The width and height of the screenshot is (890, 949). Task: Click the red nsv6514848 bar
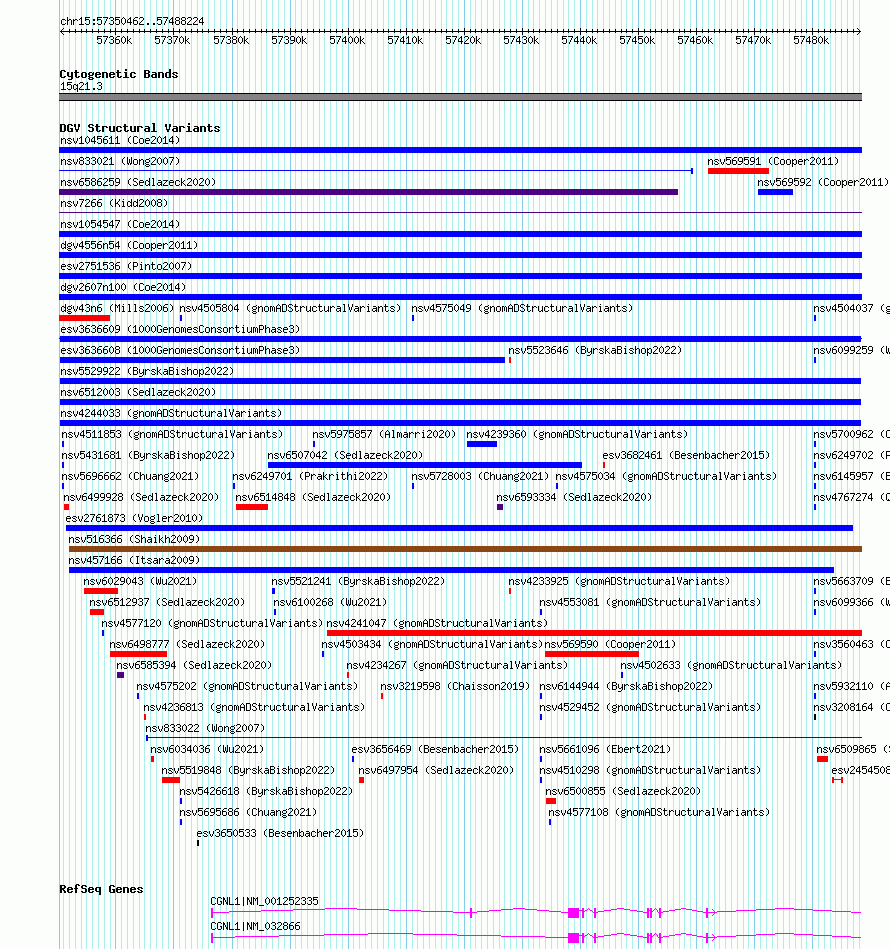(x=252, y=507)
